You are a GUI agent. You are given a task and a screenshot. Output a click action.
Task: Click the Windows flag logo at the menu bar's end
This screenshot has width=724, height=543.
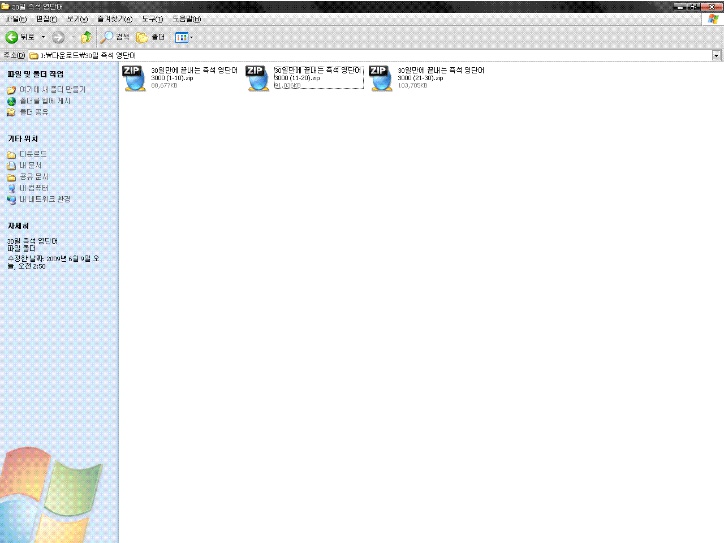[x=713, y=19]
